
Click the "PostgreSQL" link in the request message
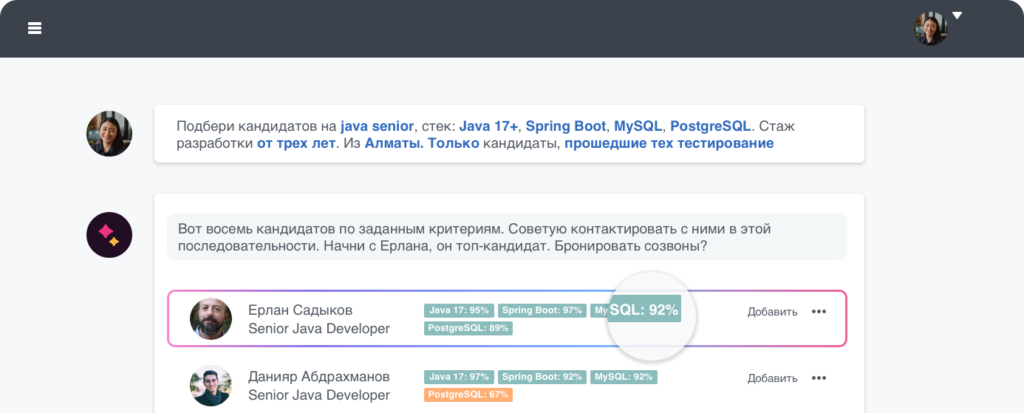(713, 126)
